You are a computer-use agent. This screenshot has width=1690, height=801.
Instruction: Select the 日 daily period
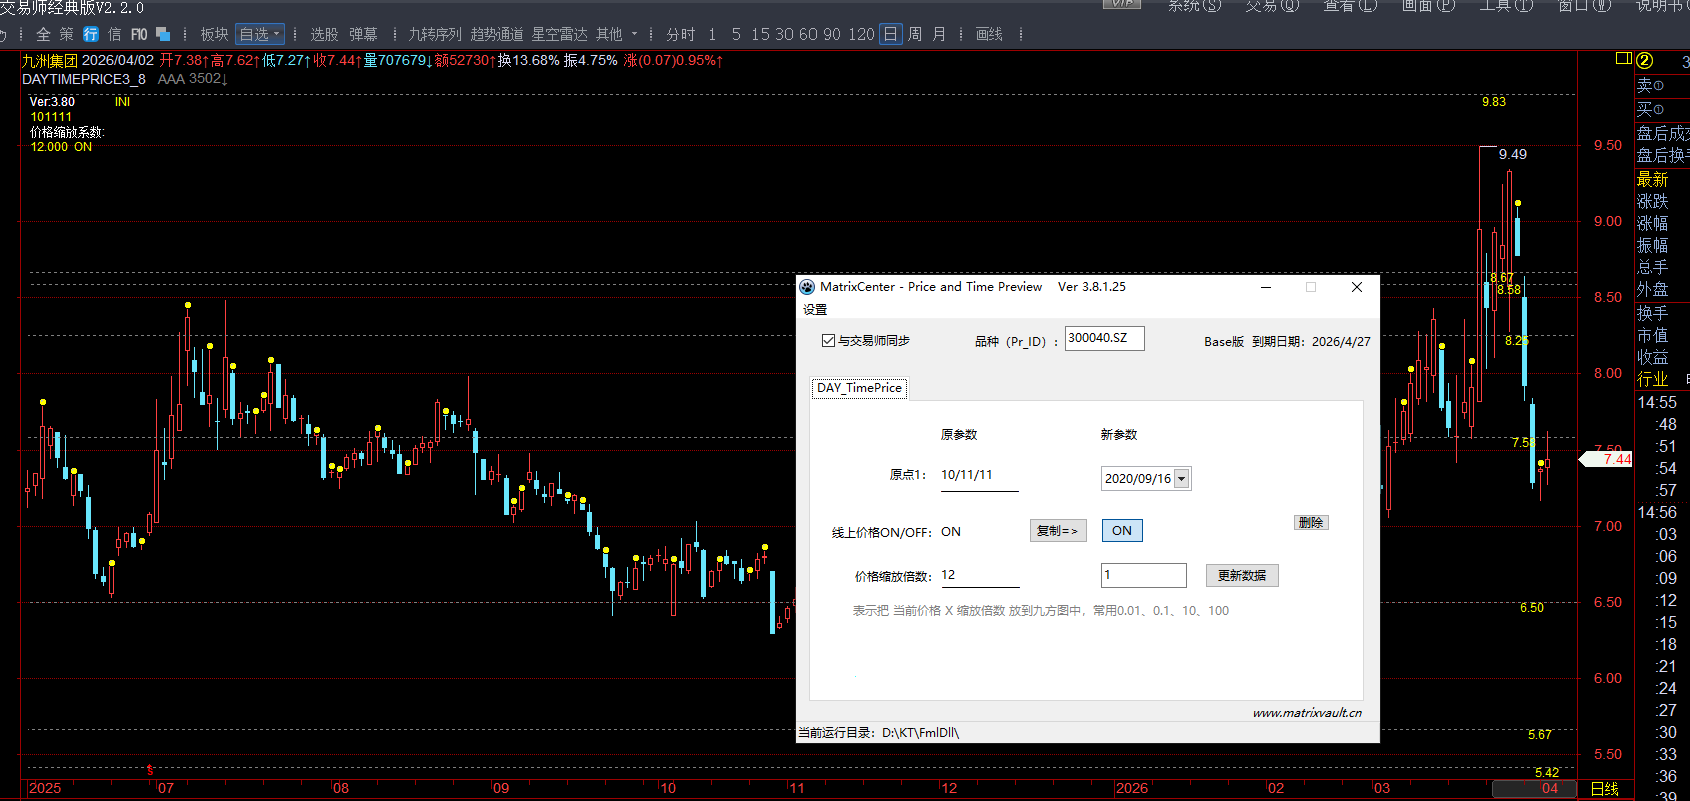[891, 34]
